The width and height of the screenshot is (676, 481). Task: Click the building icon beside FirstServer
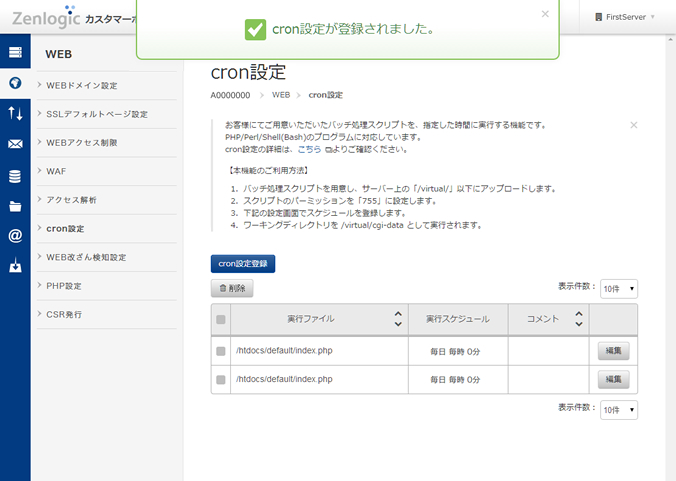coord(598,17)
